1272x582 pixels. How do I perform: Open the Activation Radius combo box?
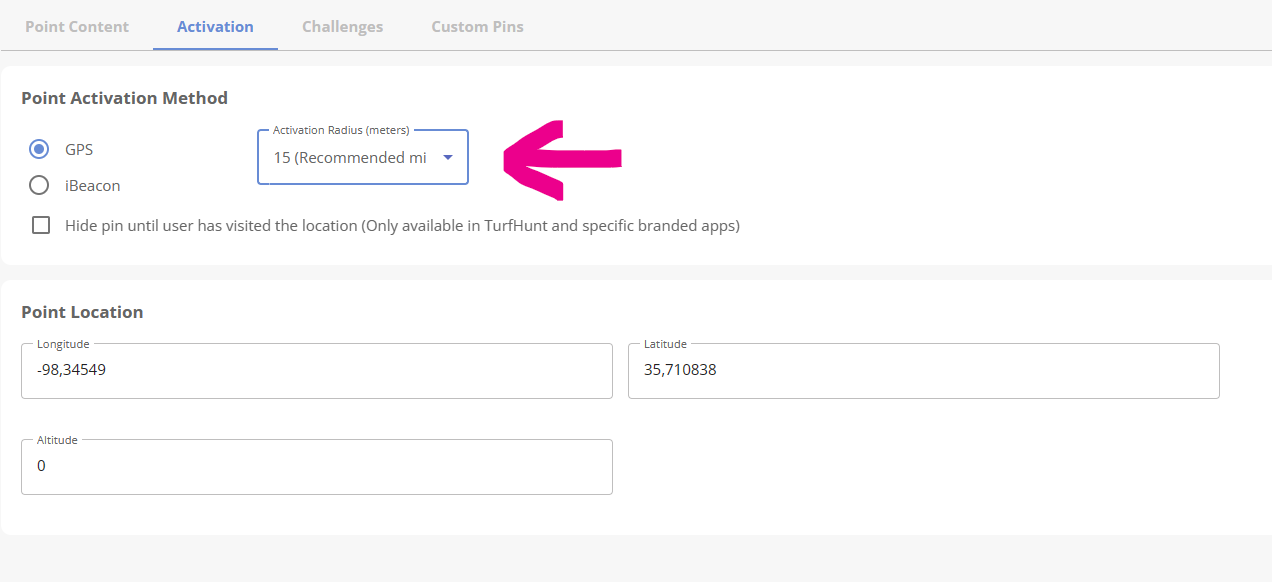[362, 157]
